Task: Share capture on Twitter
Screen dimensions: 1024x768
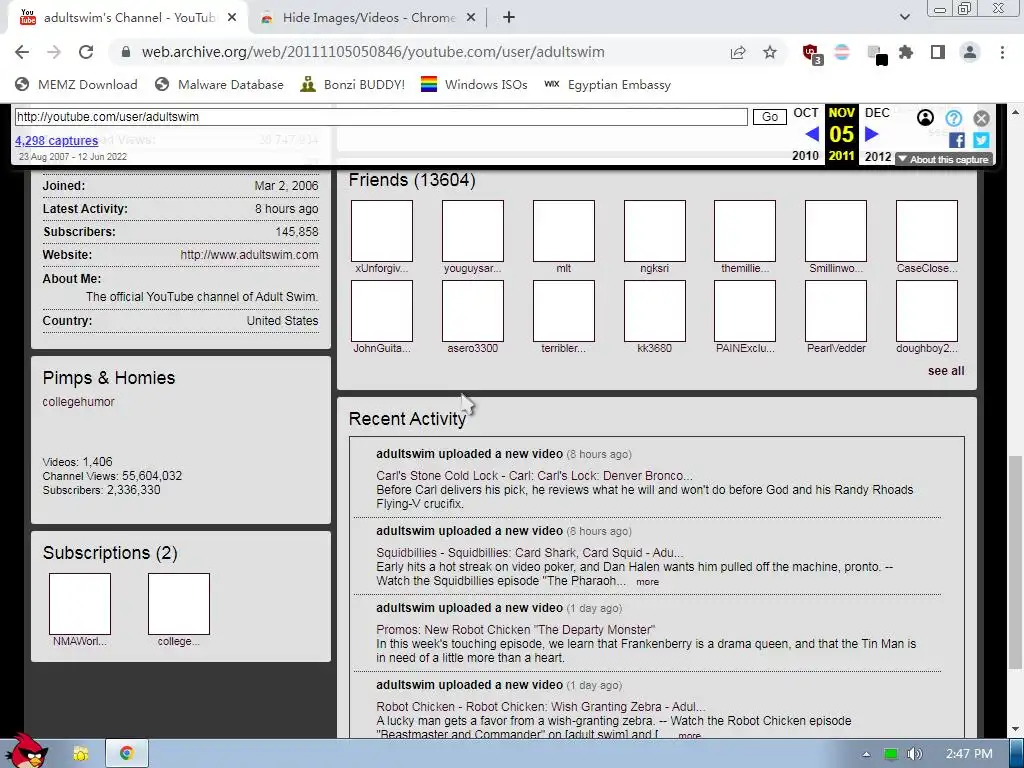Action: coord(981,140)
